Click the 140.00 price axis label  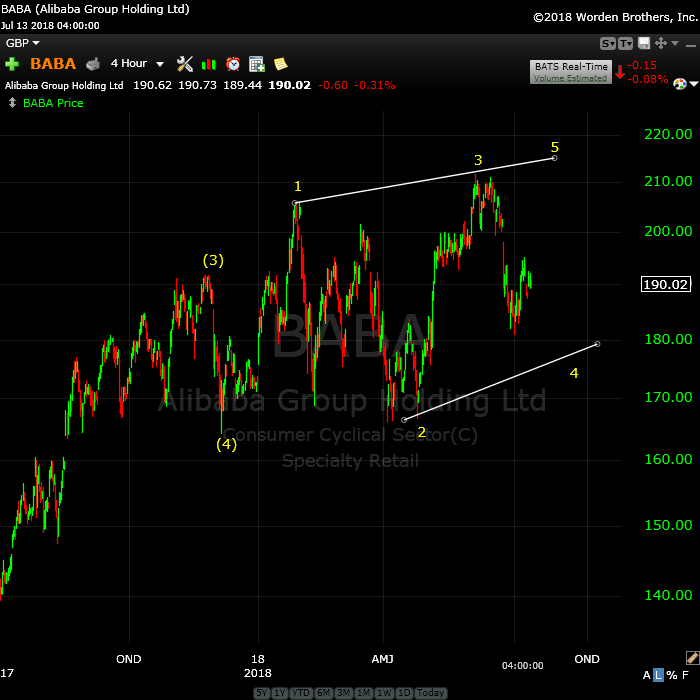coord(668,595)
